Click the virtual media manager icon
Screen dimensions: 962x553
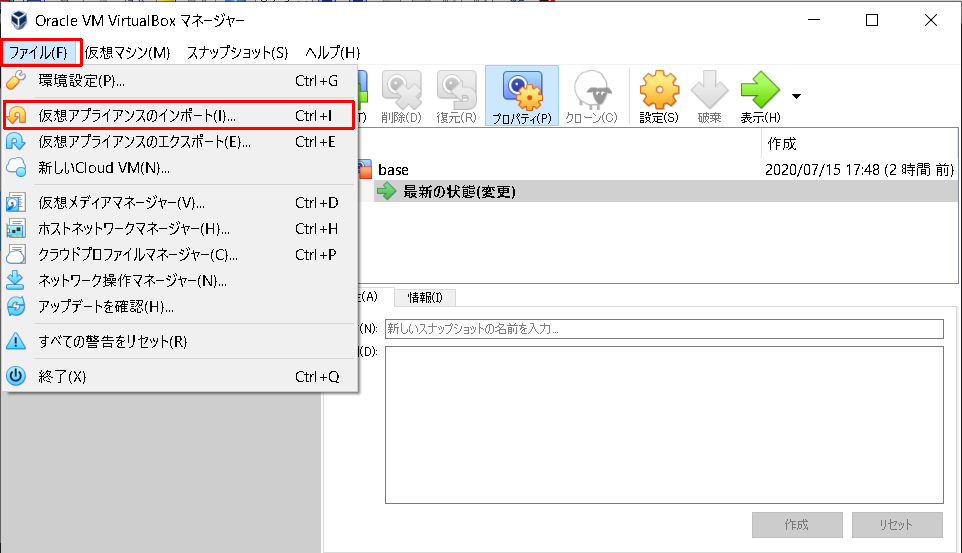[16, 203]
